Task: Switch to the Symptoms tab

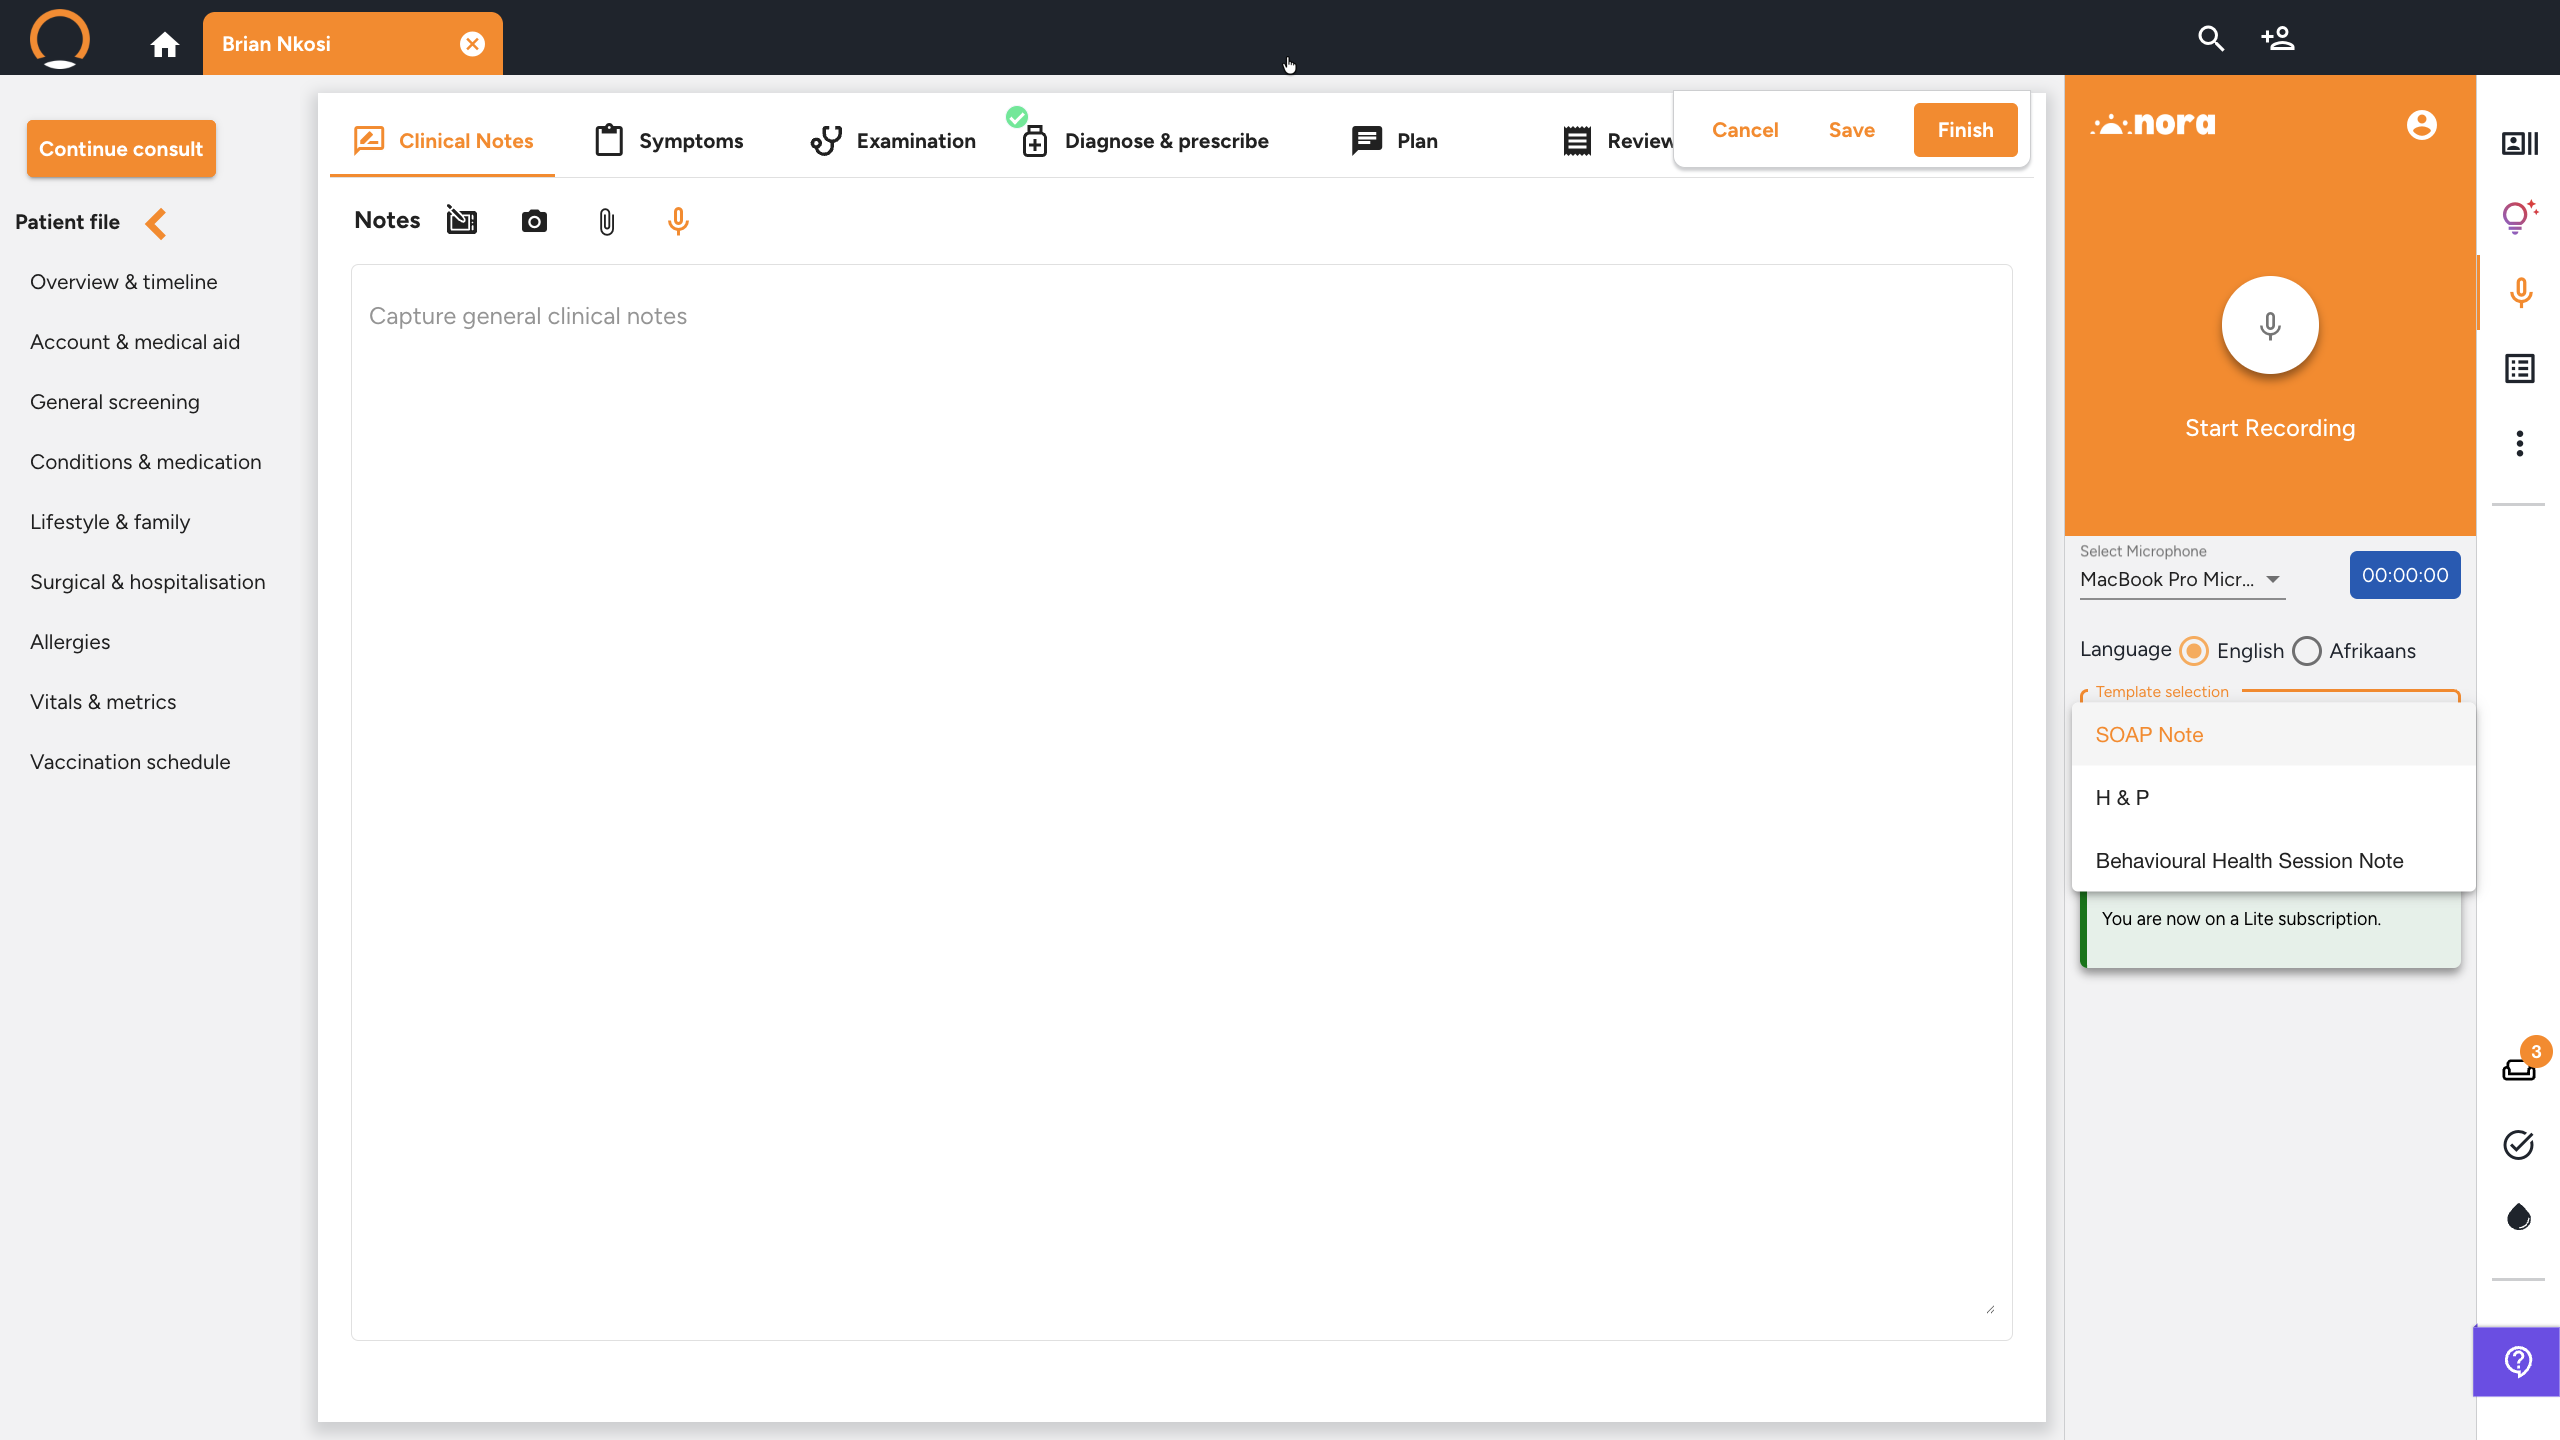Action: [669, 141]
